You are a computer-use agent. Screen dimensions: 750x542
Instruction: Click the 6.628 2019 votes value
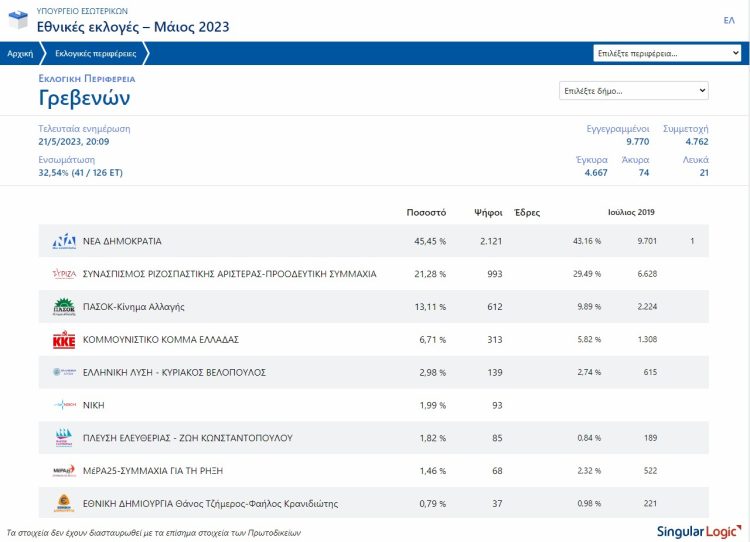point(647,274)
